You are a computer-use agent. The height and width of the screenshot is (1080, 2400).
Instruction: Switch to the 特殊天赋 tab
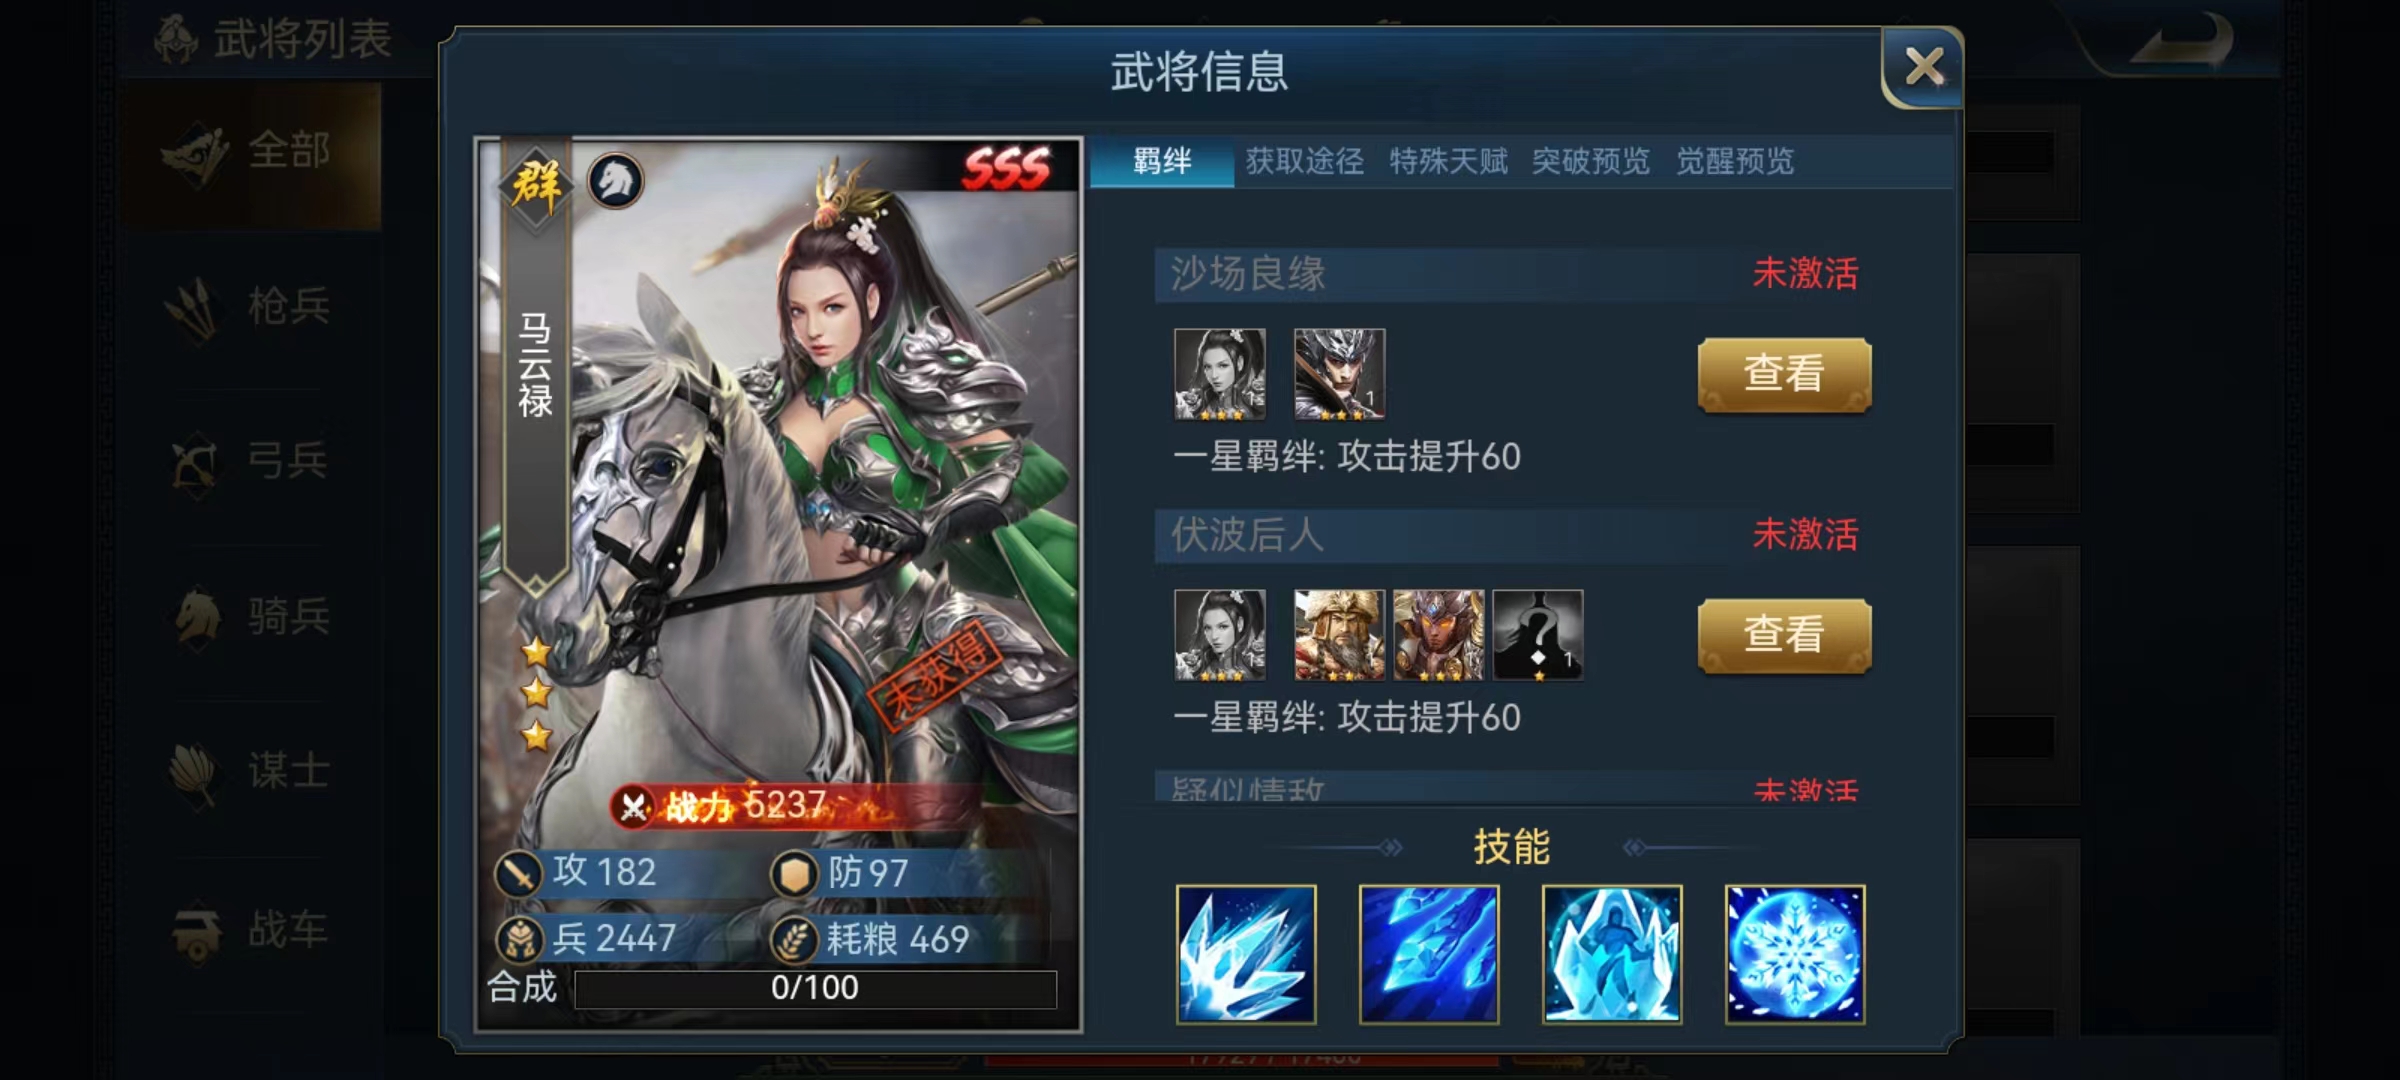[x=1449, y=161]
